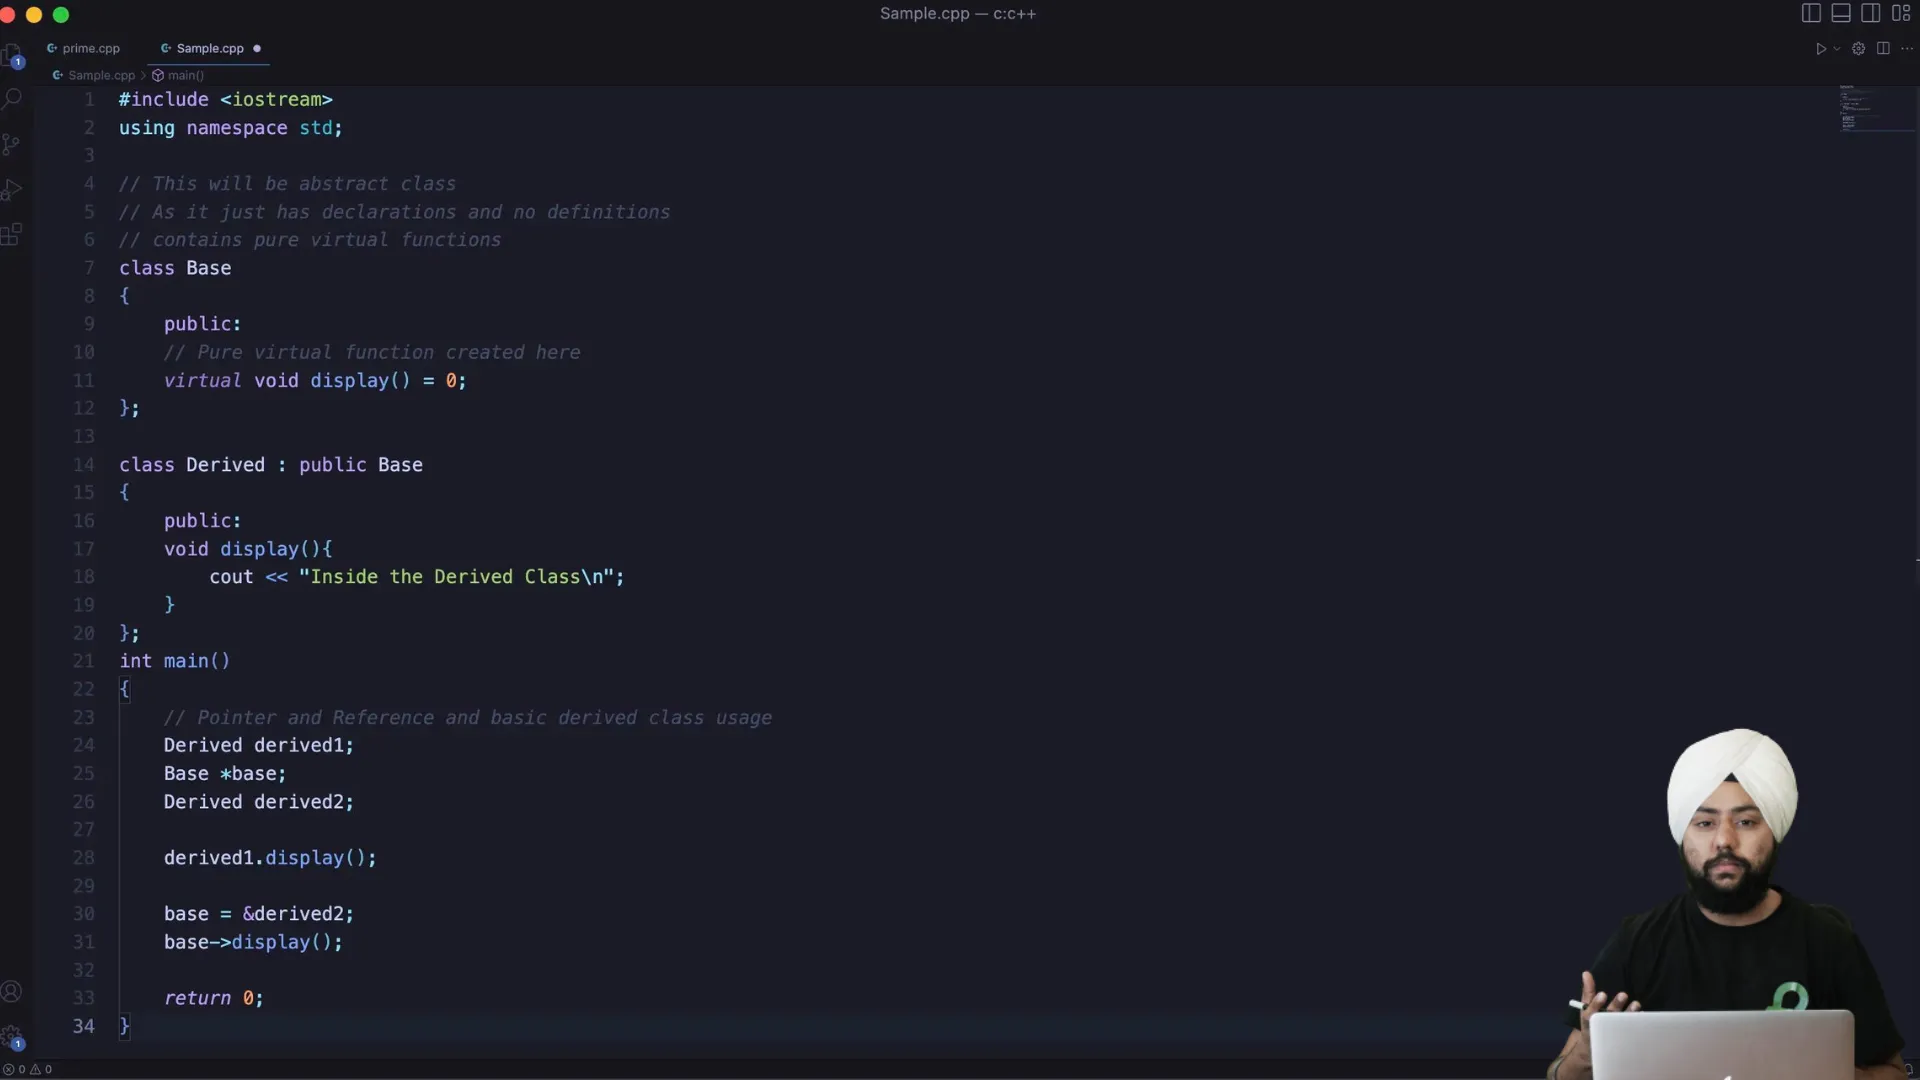Open the Search view icon

(x=12, y=98)
